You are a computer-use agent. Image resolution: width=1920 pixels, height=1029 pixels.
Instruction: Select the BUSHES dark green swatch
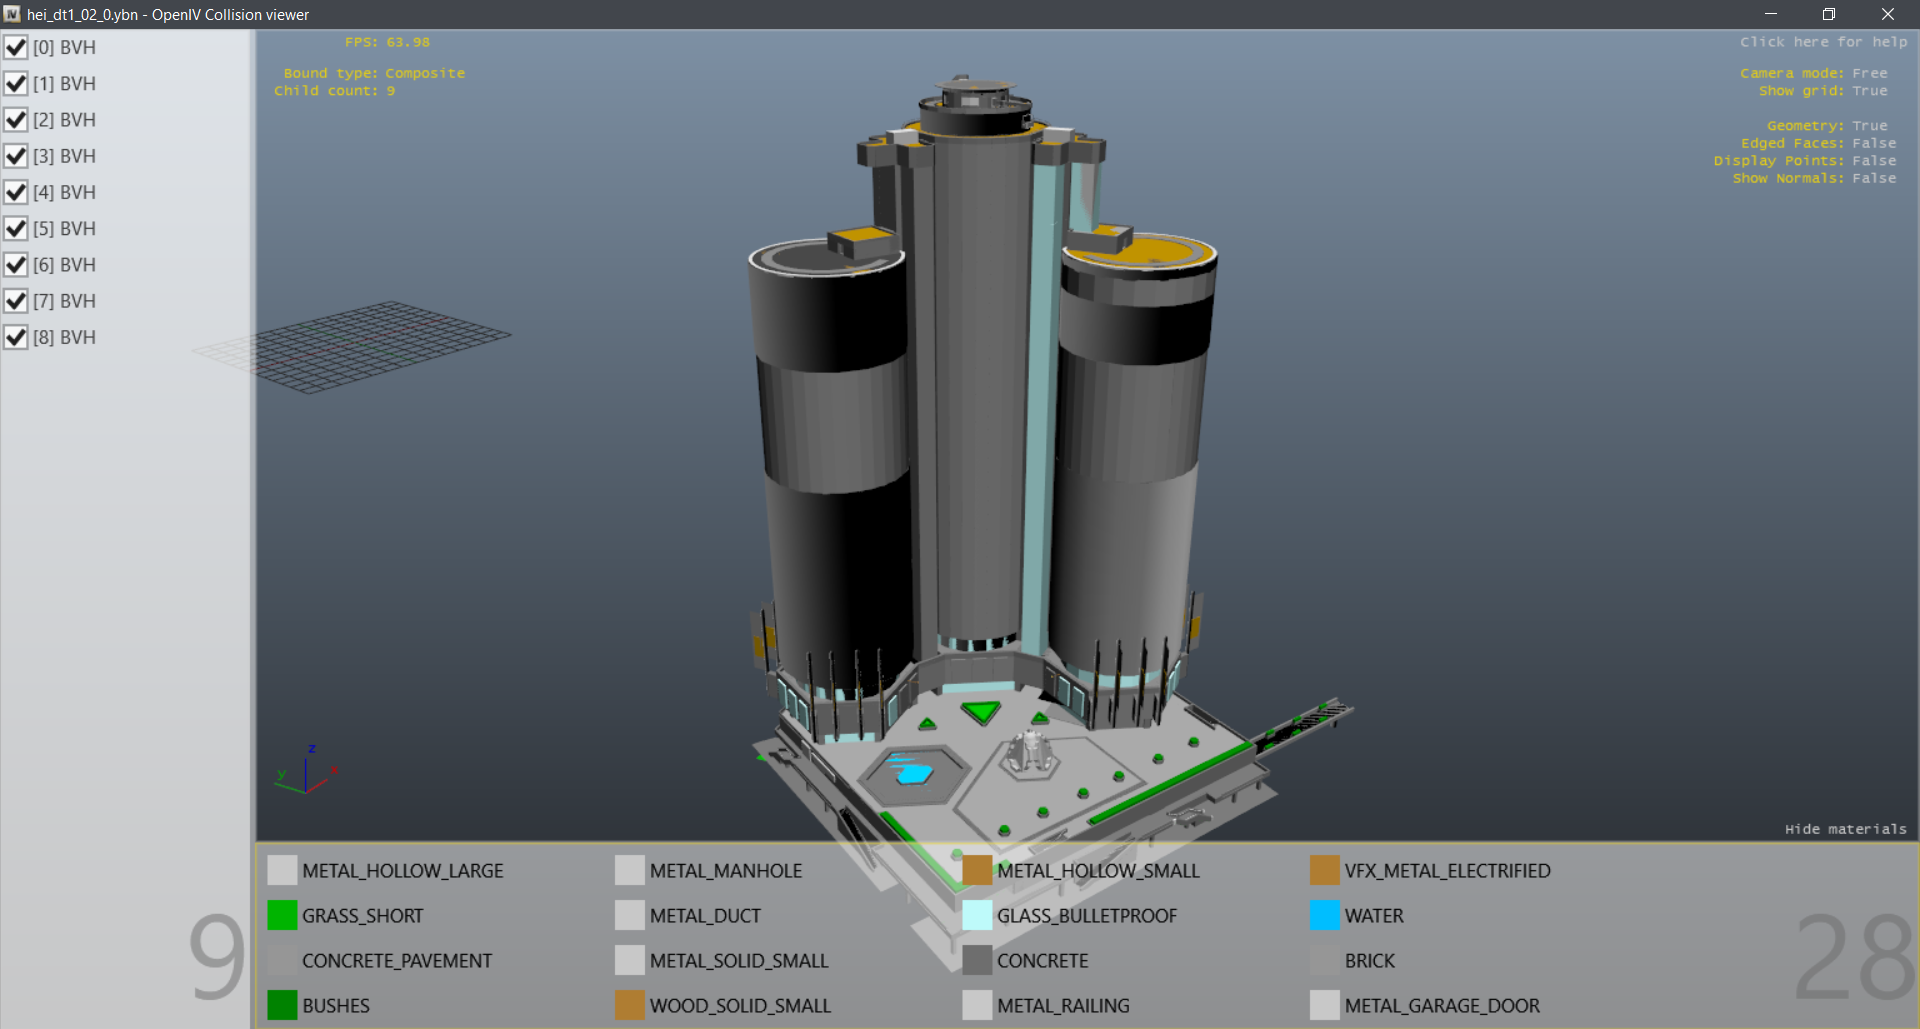click(282, 1005)
